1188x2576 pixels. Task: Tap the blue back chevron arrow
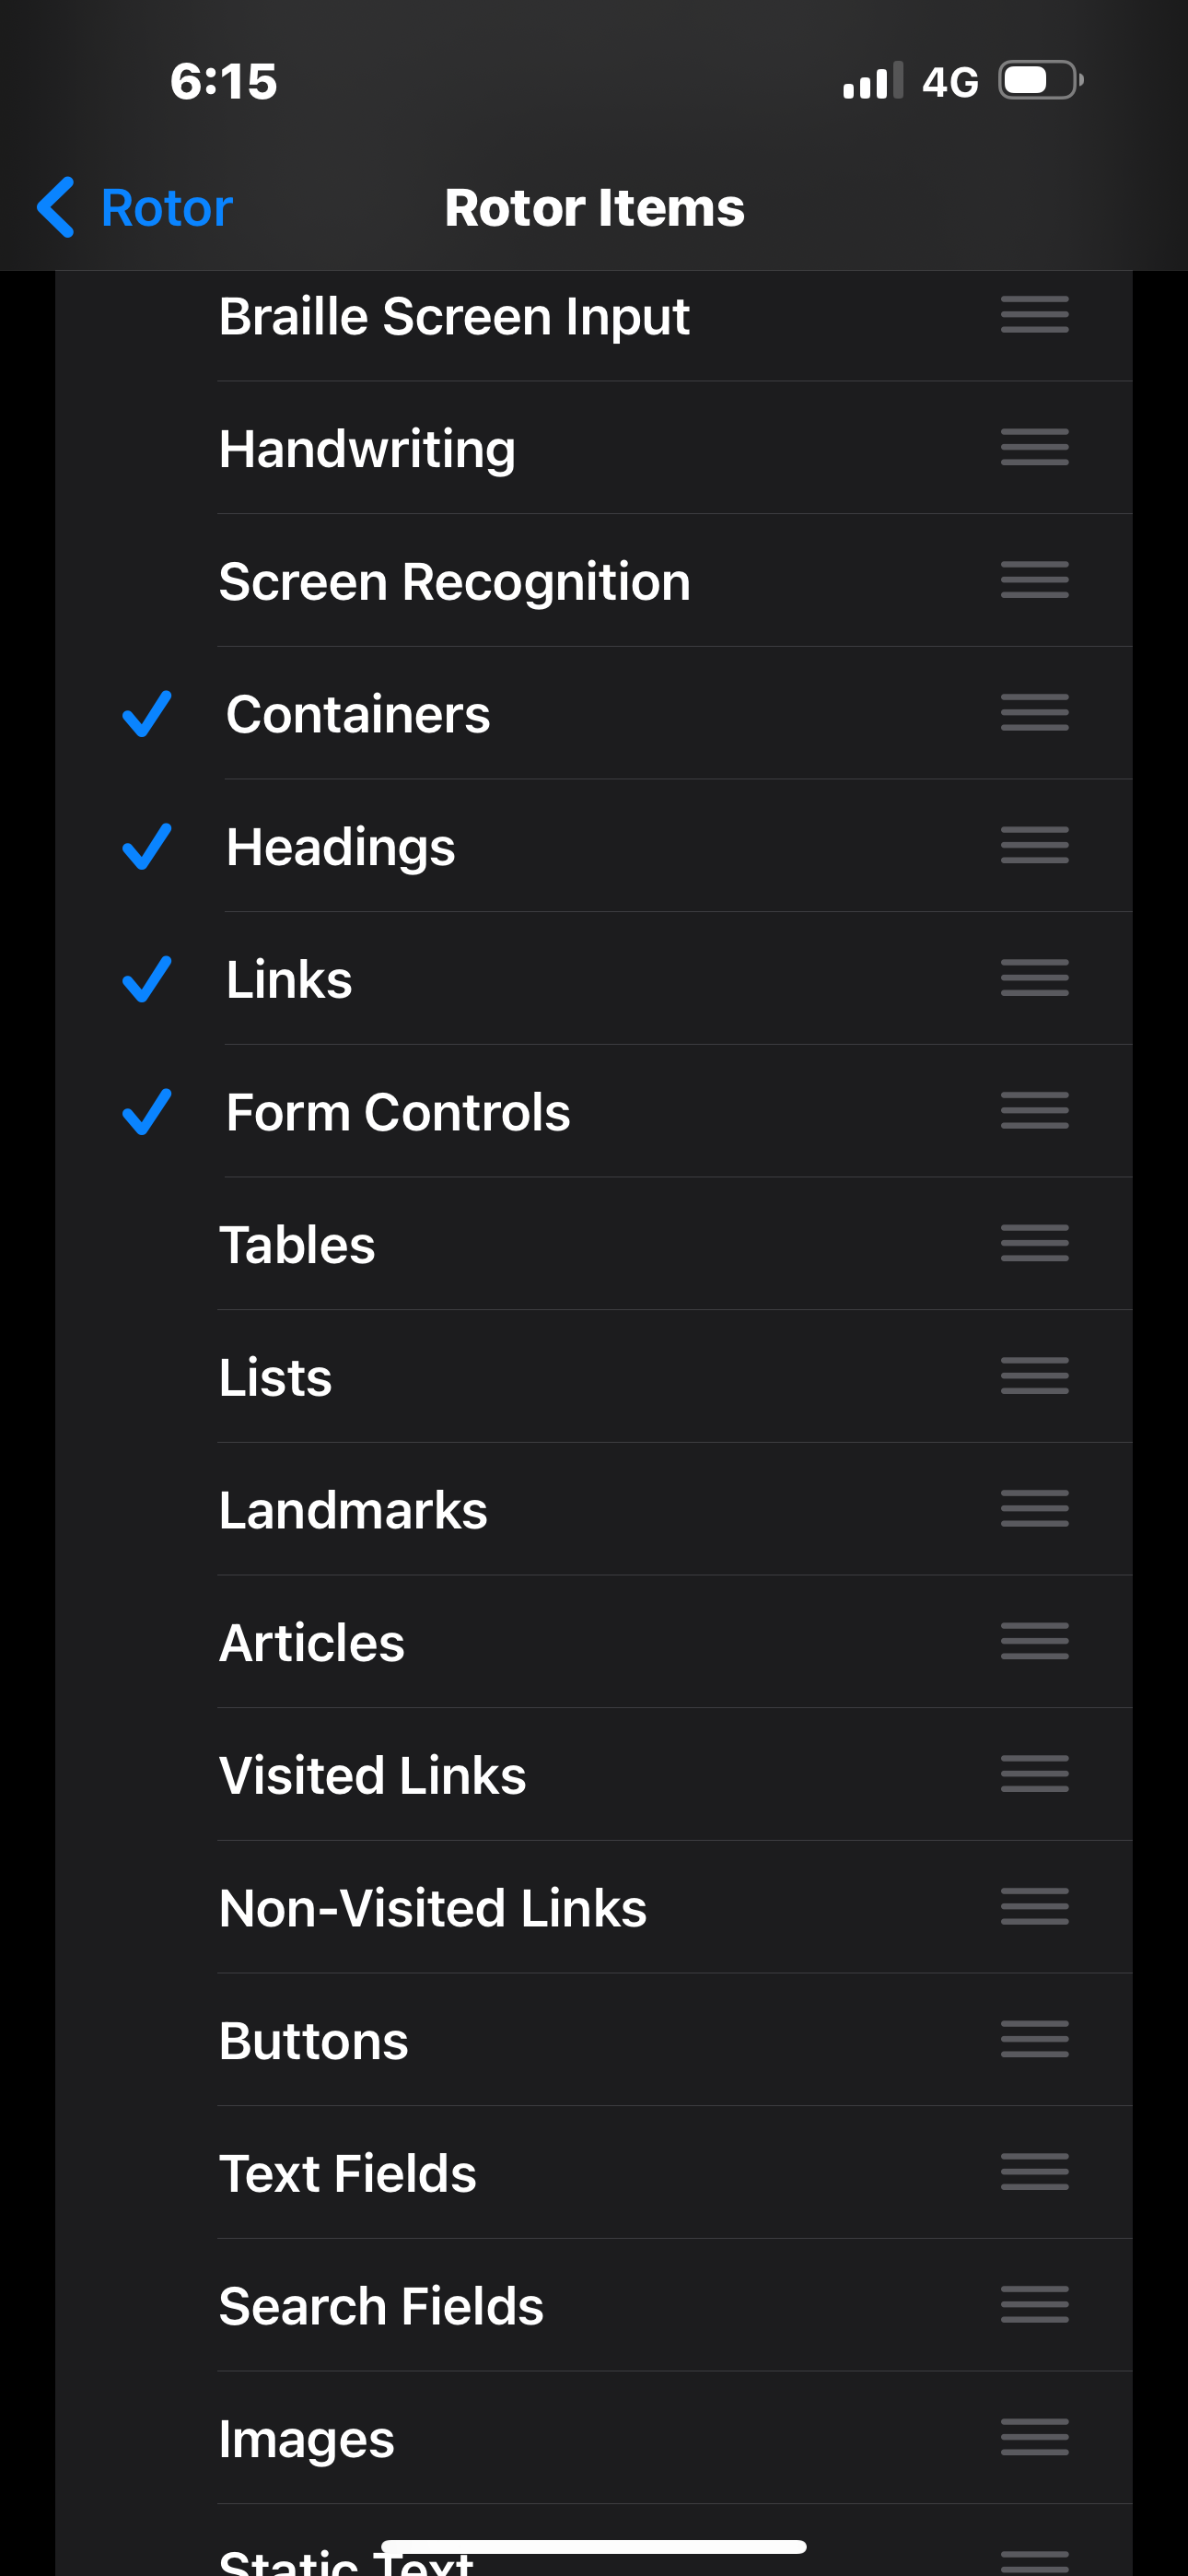click(55, 207)
